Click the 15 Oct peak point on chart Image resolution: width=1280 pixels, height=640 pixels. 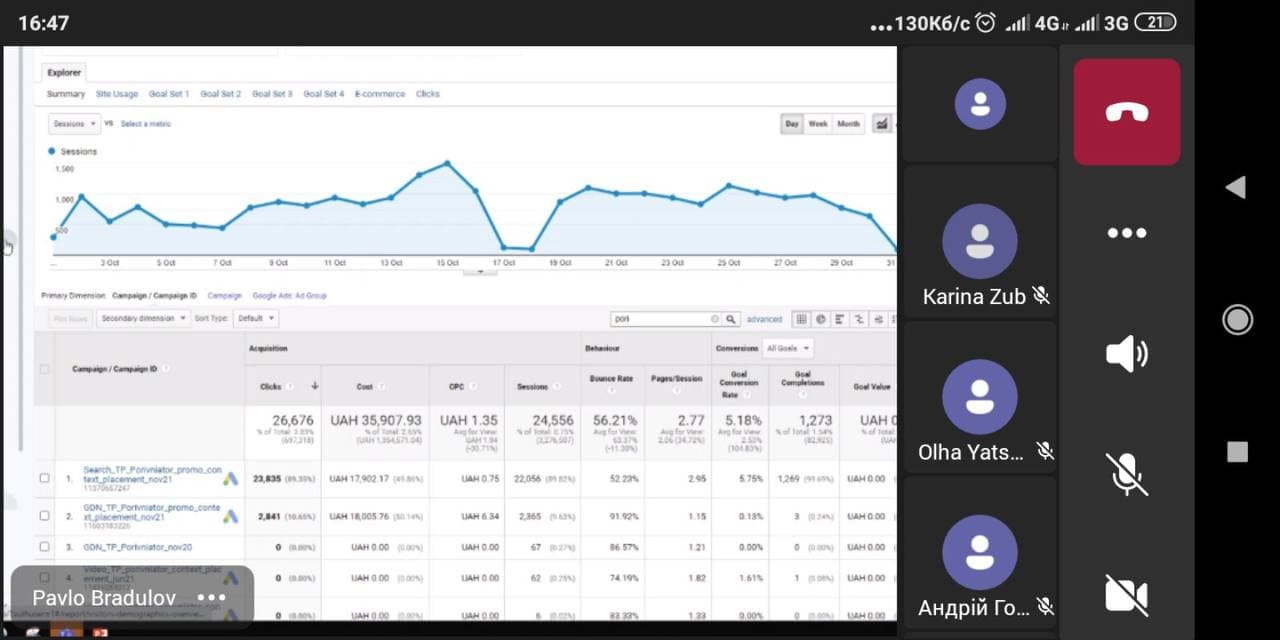coord(447,163)
